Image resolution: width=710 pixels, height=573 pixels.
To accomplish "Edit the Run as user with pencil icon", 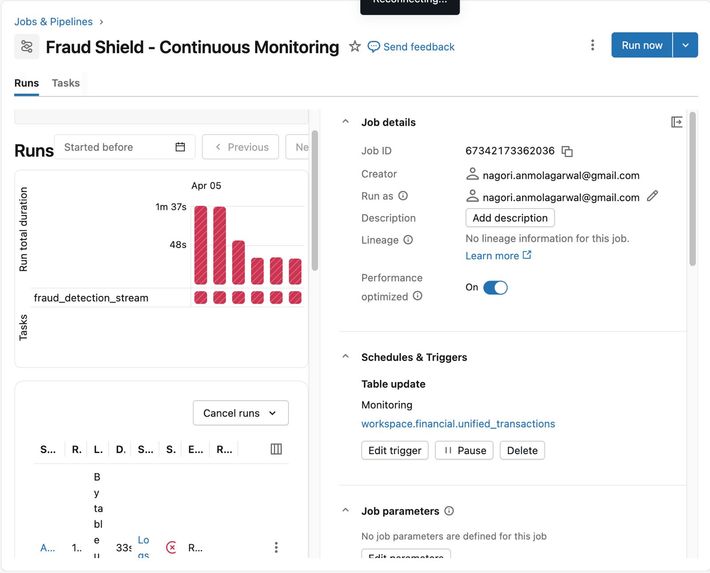I will click(x=652, y=196).
